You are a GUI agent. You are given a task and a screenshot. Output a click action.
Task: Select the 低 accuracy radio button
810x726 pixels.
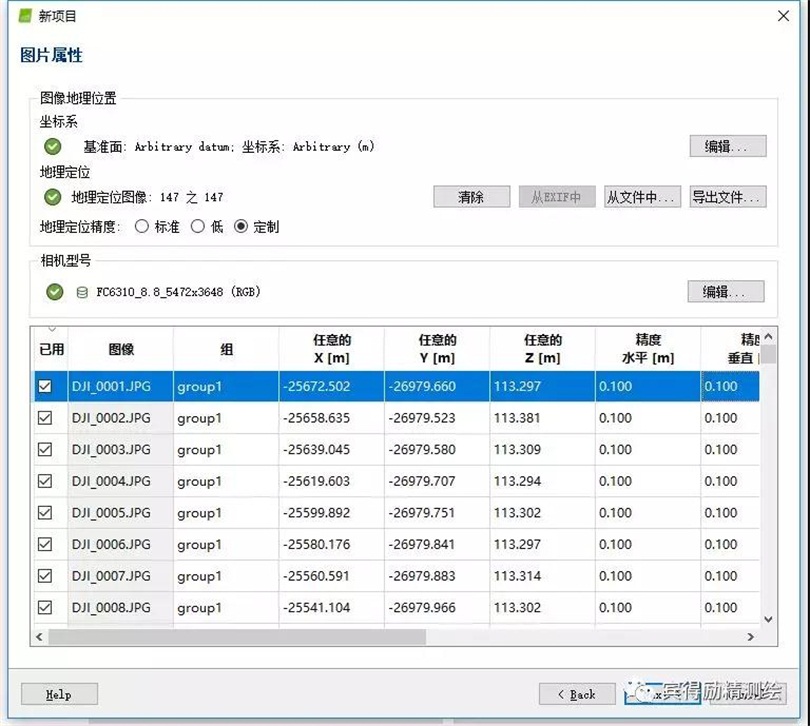(x=197, y=226)
